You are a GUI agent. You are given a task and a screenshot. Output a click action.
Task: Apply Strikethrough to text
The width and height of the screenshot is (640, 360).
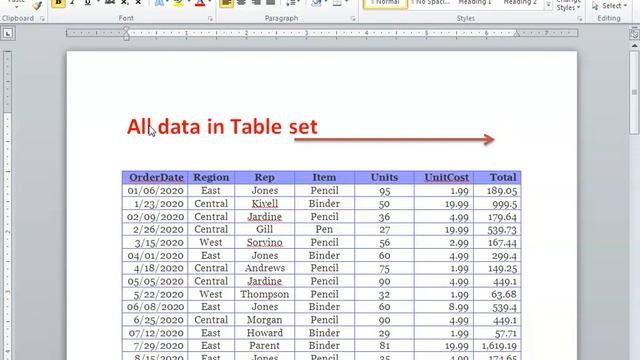coord(110,3)
